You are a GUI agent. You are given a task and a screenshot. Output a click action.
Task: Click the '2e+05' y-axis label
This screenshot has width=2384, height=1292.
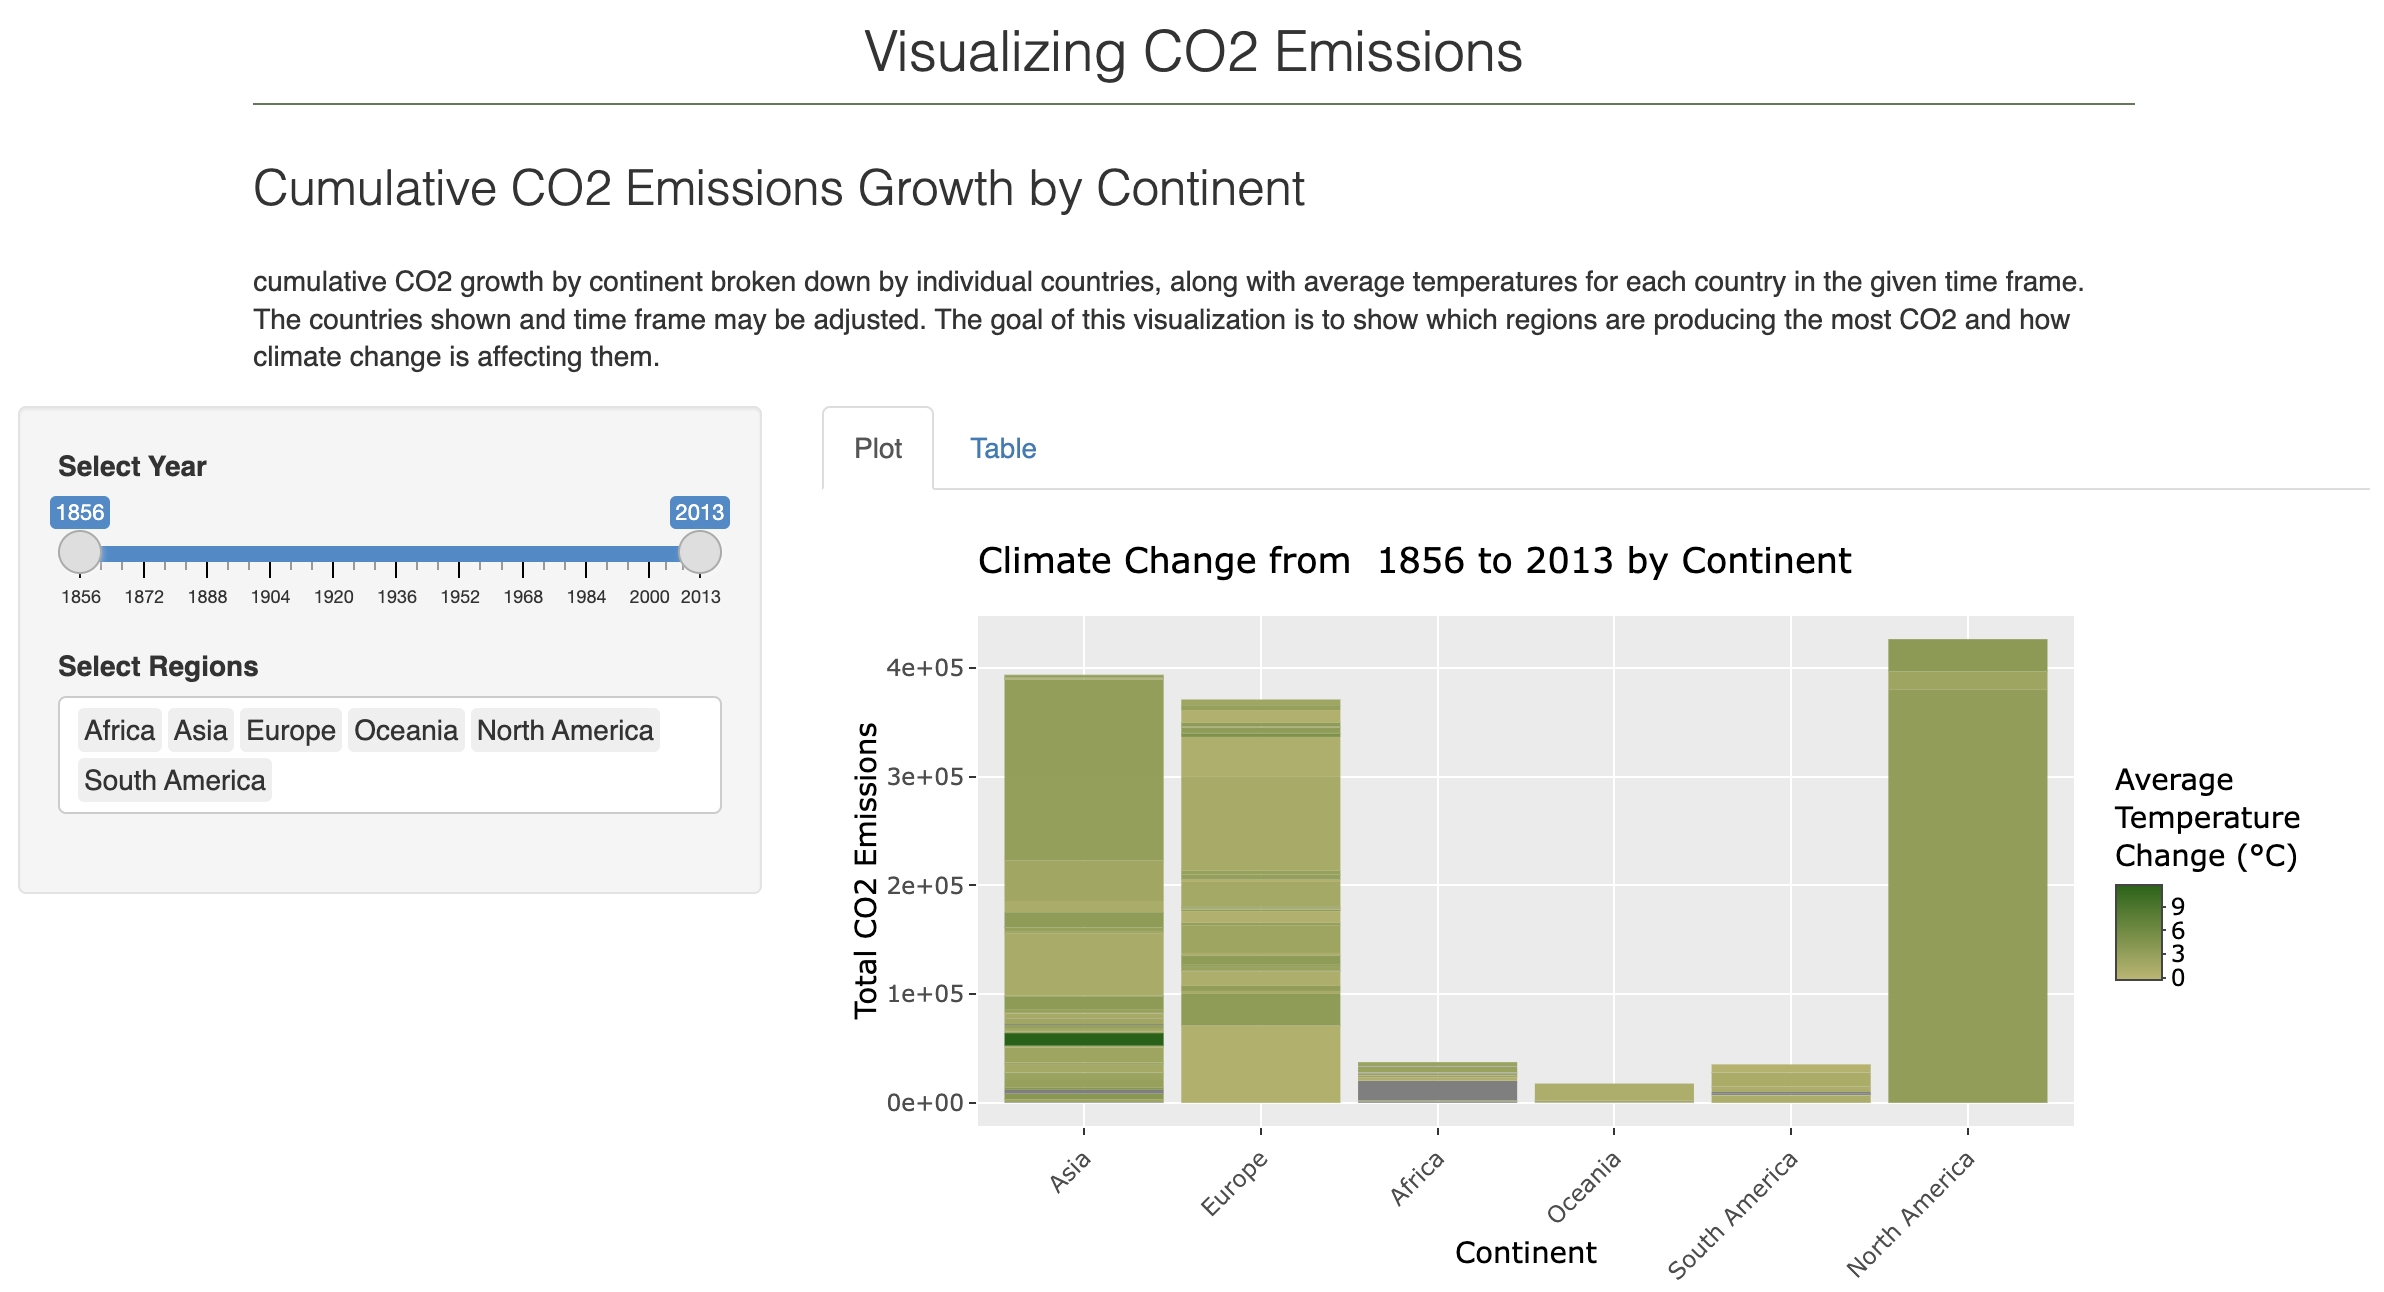924,885
